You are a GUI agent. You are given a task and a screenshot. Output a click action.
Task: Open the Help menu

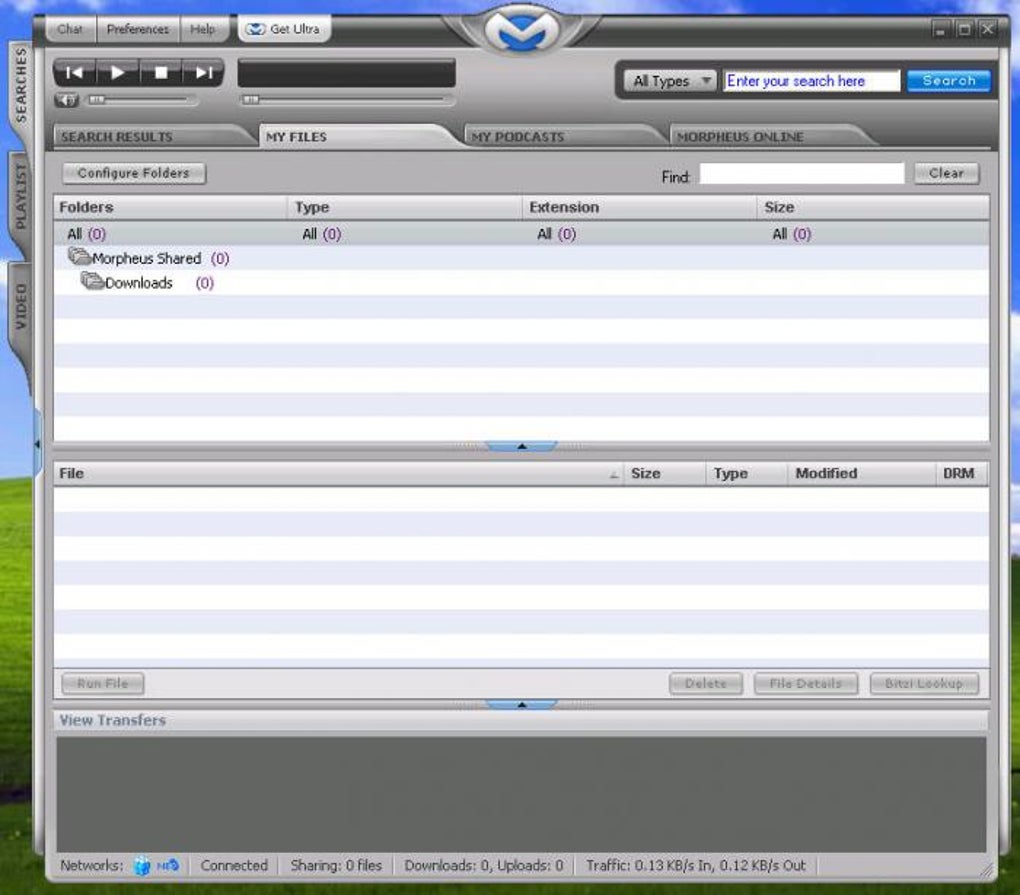tap(202, 29)
